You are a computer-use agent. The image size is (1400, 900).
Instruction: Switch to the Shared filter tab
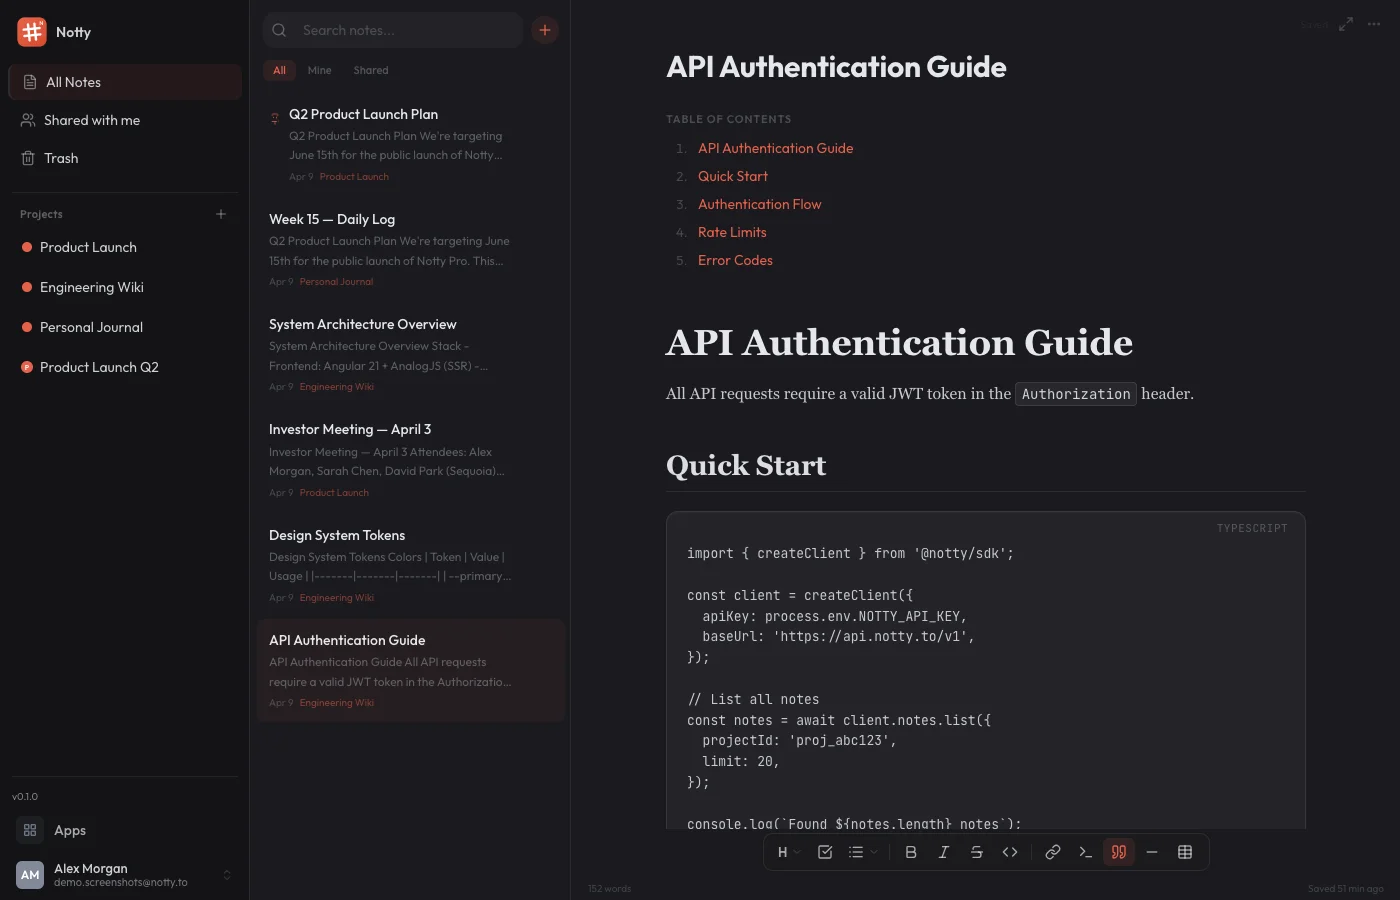click(x=371, y=70)
